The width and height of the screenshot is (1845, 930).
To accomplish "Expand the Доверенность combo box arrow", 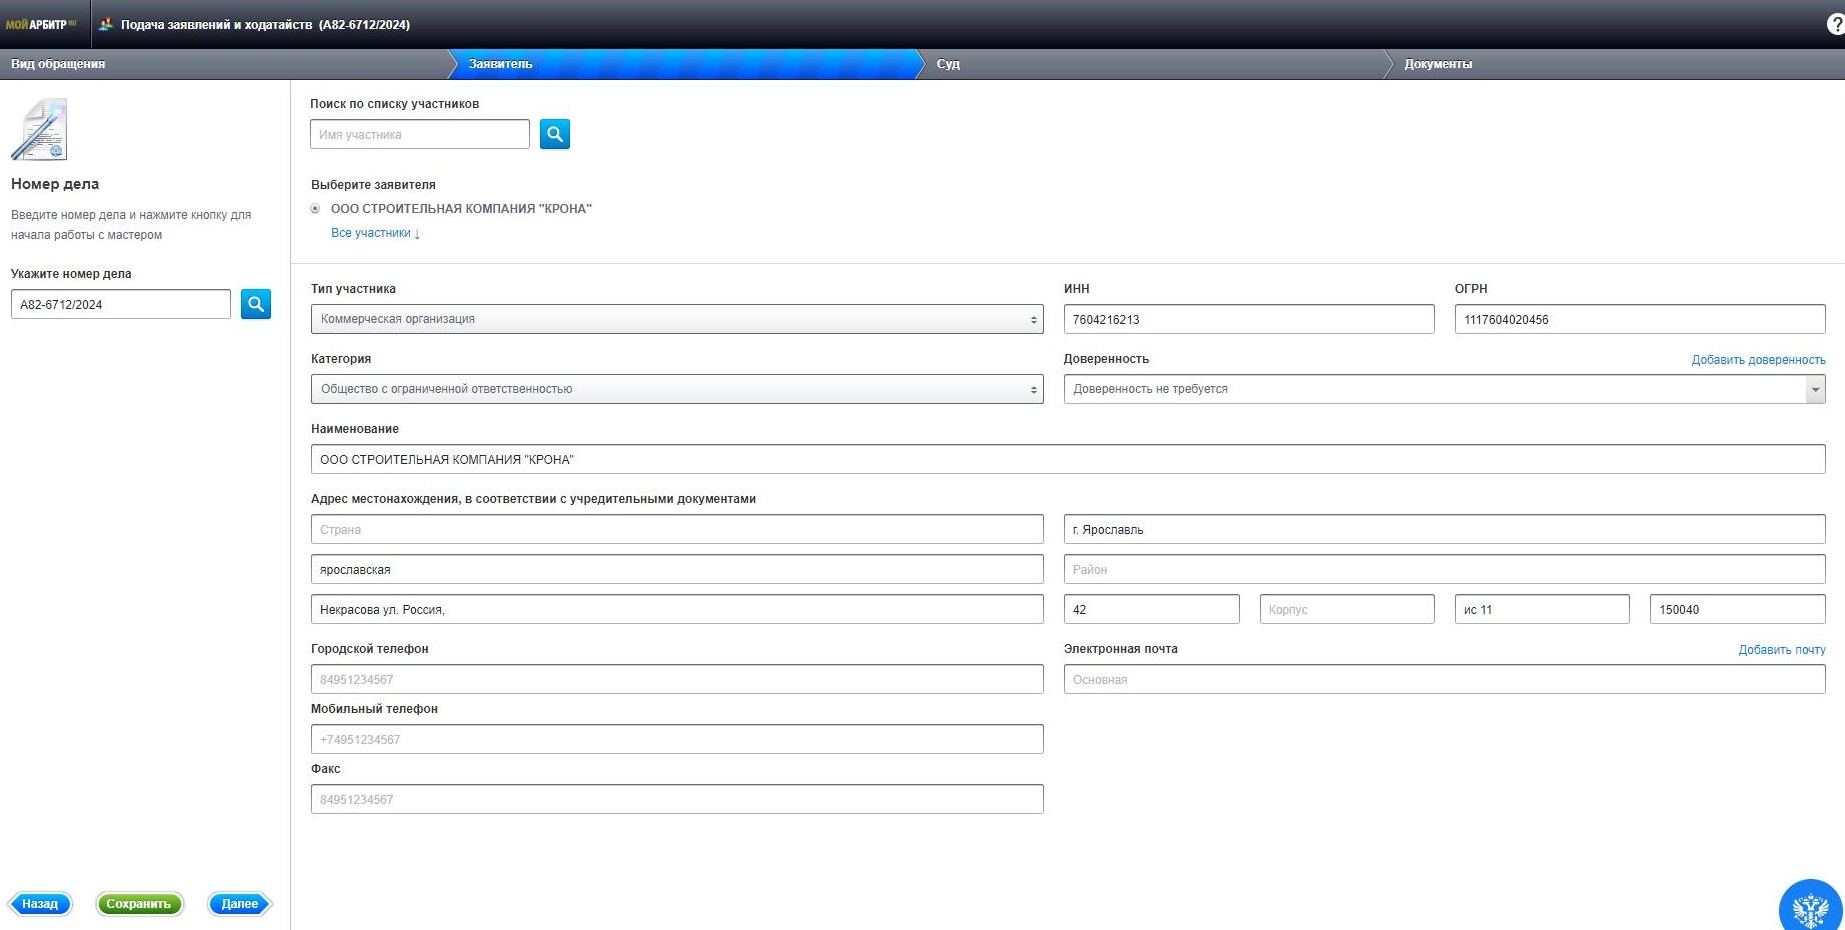I will (1815, 389).
